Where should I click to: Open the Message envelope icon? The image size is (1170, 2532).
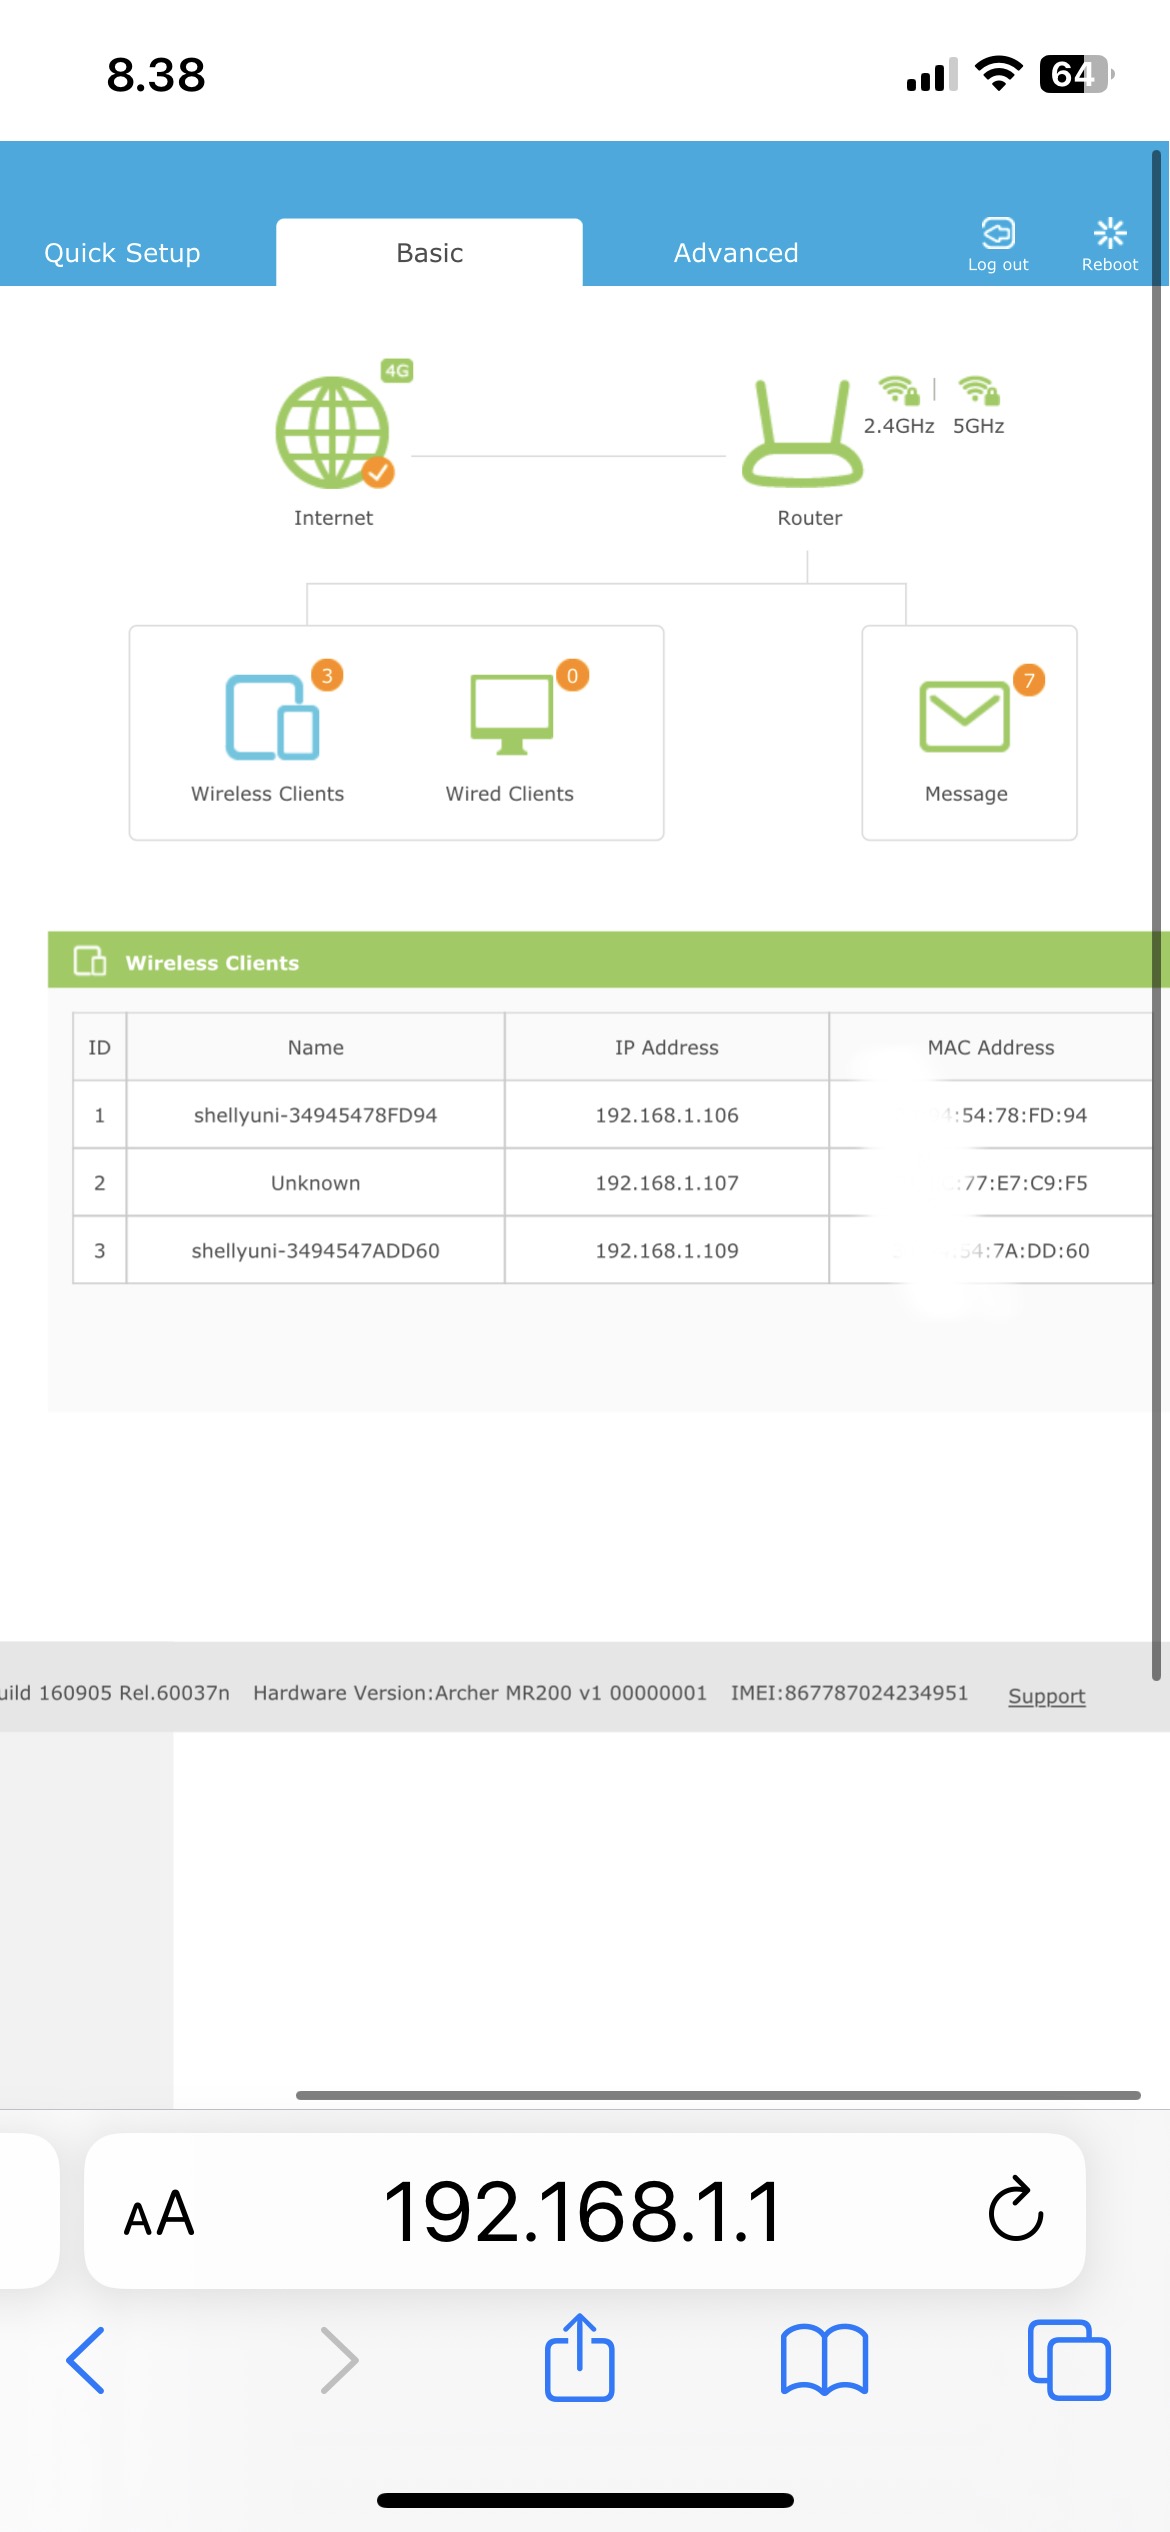pyautogui.click(x=965, y=716)
